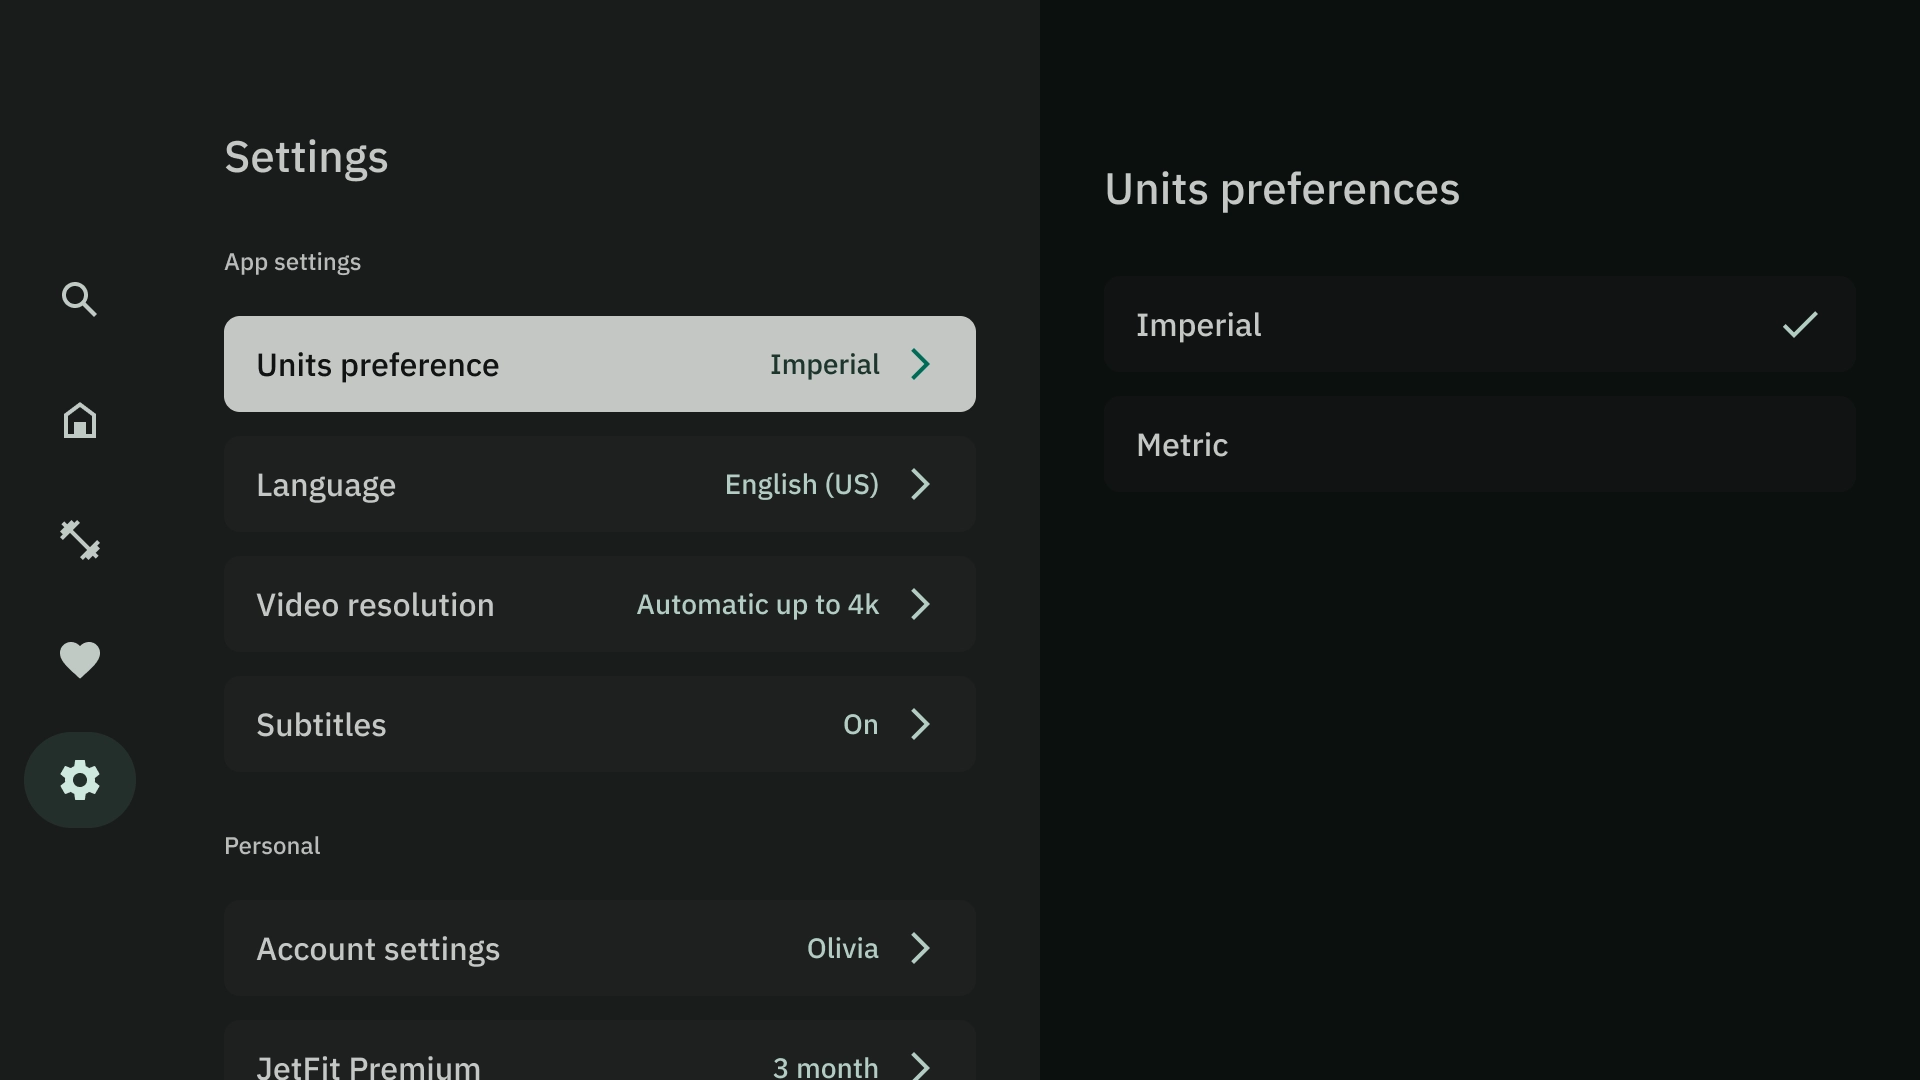Open the Search panel
The image size is (1920, 1080).
[79, 299]
